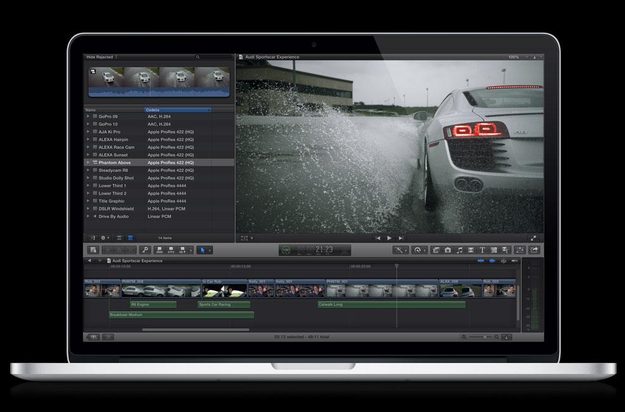Viewport: 625px width, 412px height.
Task: Choose the Select arrow tool
Action: pyautogui.click(x=202, y=250)
